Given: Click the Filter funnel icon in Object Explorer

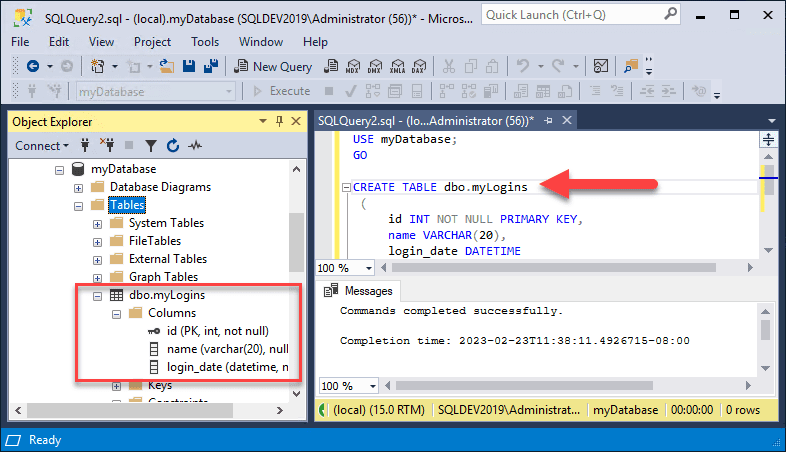Looking at the screenshot, I should pyautogui.click(x=151, y=146).
